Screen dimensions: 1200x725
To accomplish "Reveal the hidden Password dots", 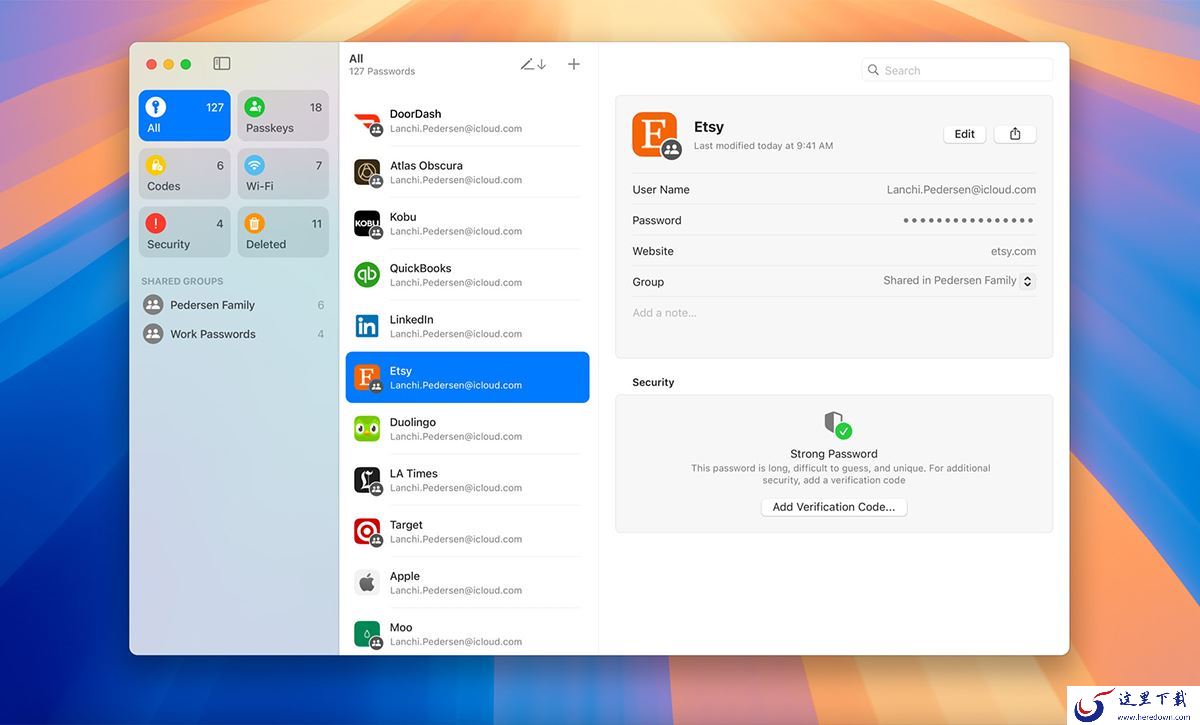I will tap(968, 220).
